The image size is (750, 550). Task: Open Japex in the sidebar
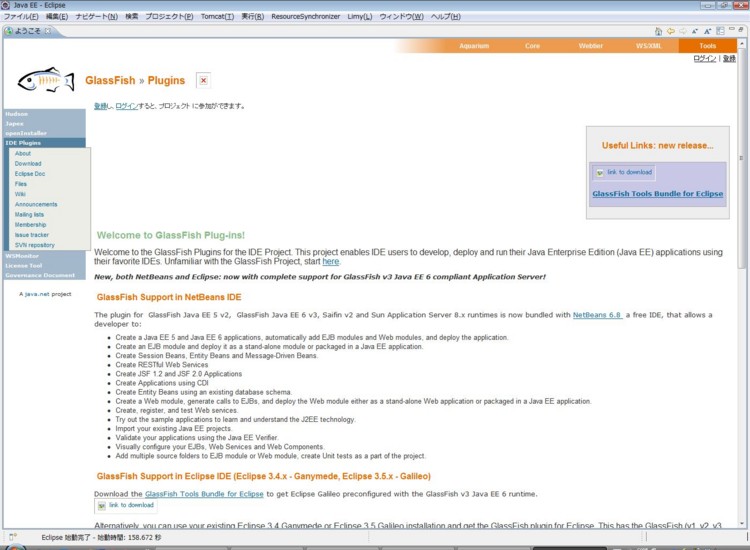[14, 123]
